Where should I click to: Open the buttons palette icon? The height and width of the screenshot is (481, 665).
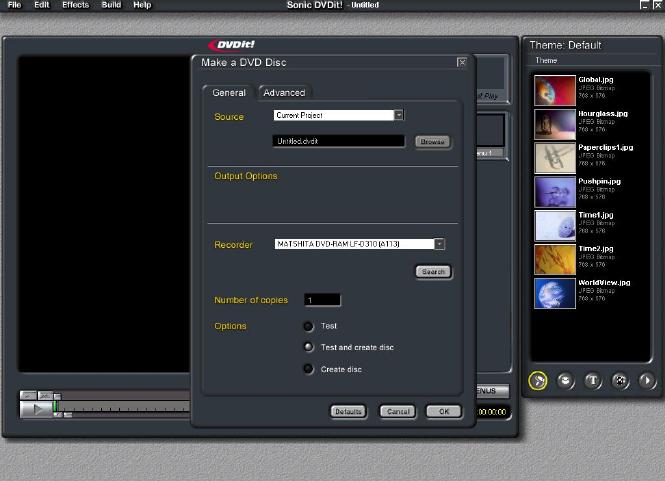(x=565, y=380)
